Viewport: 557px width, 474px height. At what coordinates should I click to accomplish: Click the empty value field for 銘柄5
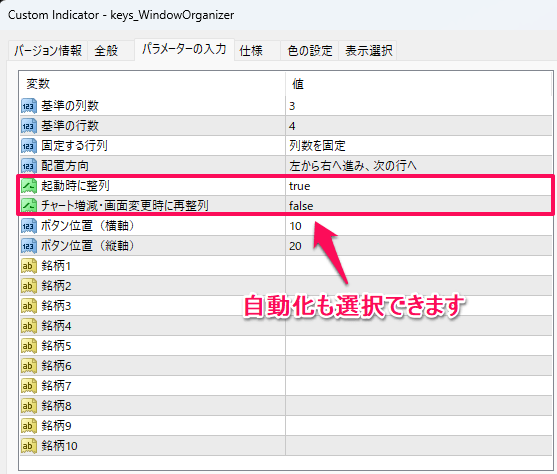[418, 346]
